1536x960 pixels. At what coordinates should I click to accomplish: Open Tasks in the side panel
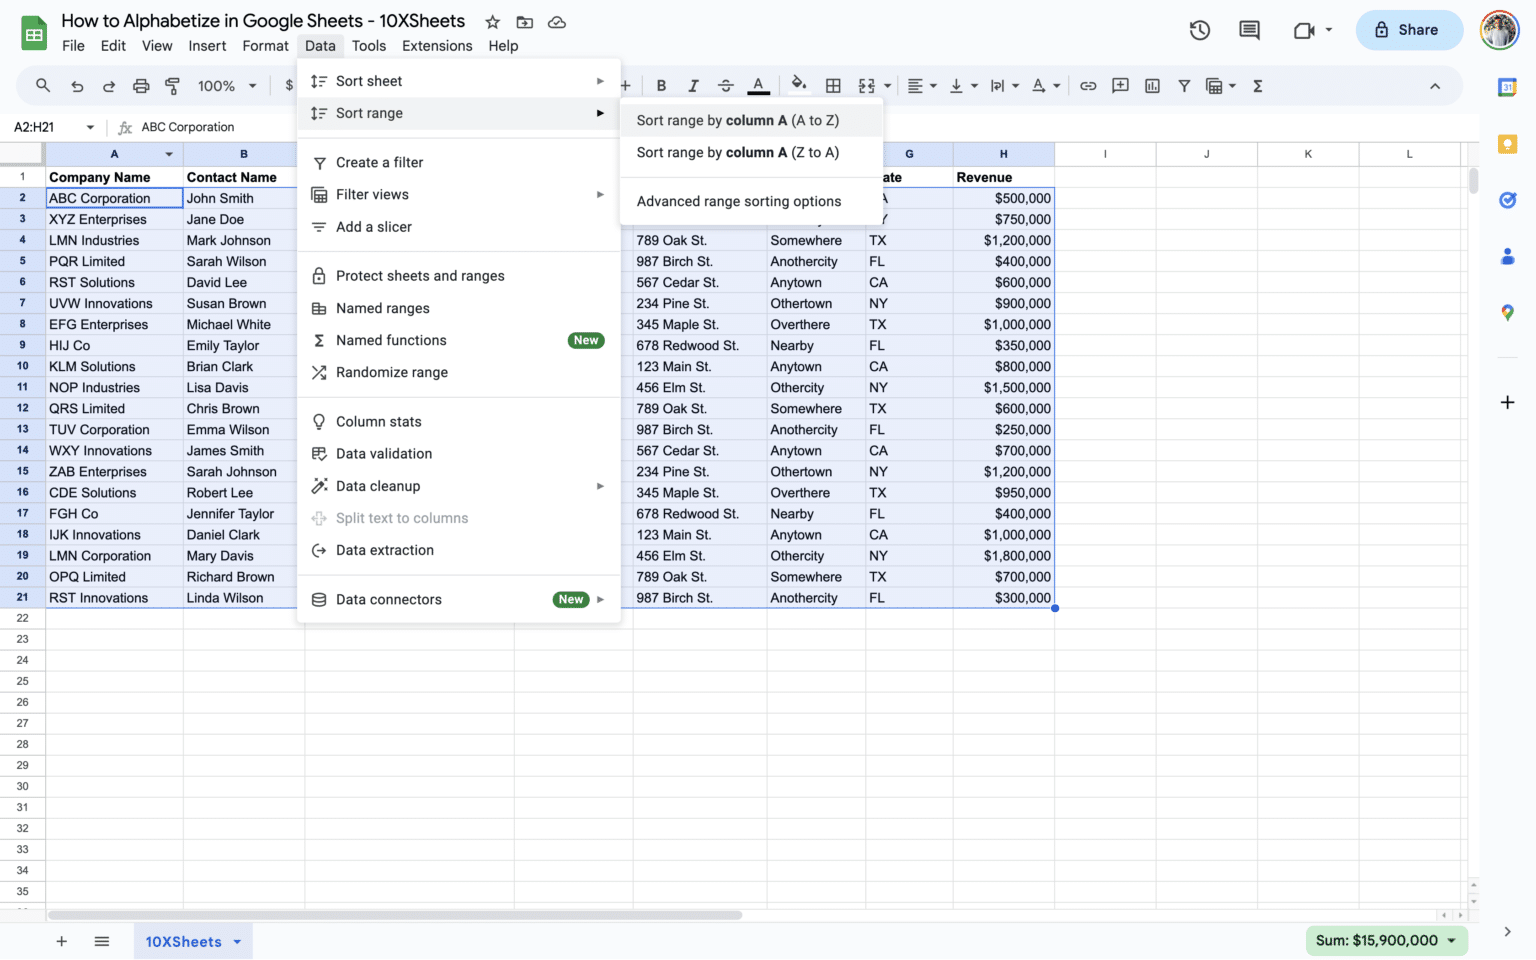pos(1508,200)
